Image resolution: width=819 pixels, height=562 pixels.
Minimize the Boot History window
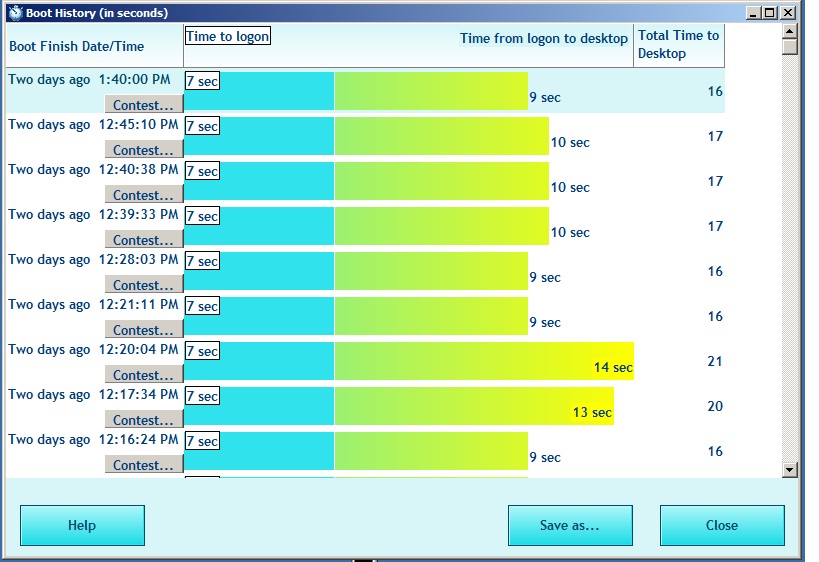753,13
